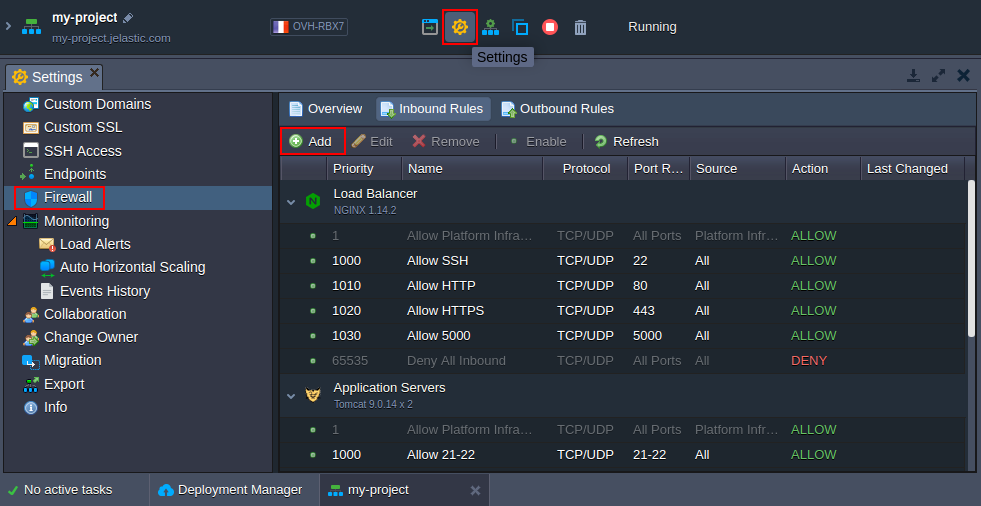Sort by Protocol column header
981x506 pixels.
tap(586, 169)
